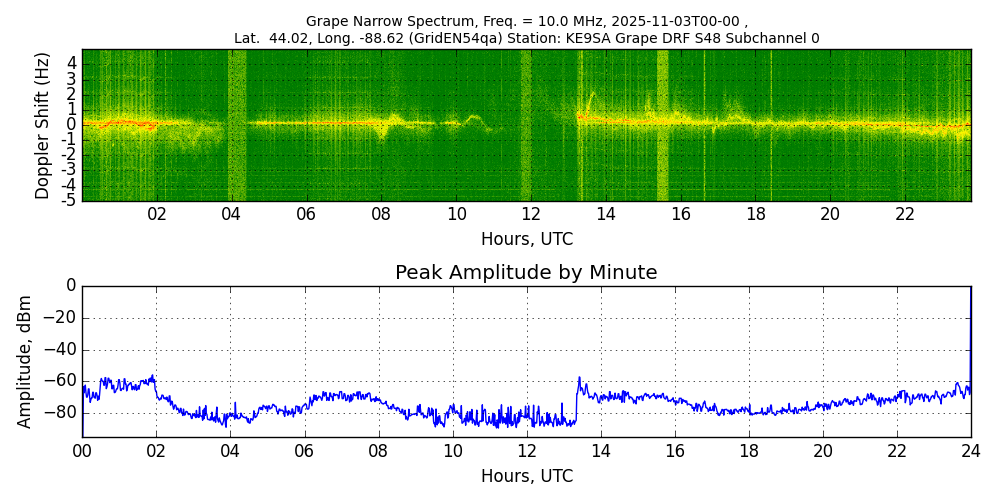Click 'Hours, UTC' label under the spectrogram
1000x500 pixels.
pyautogui.click(x=526, y=239)
